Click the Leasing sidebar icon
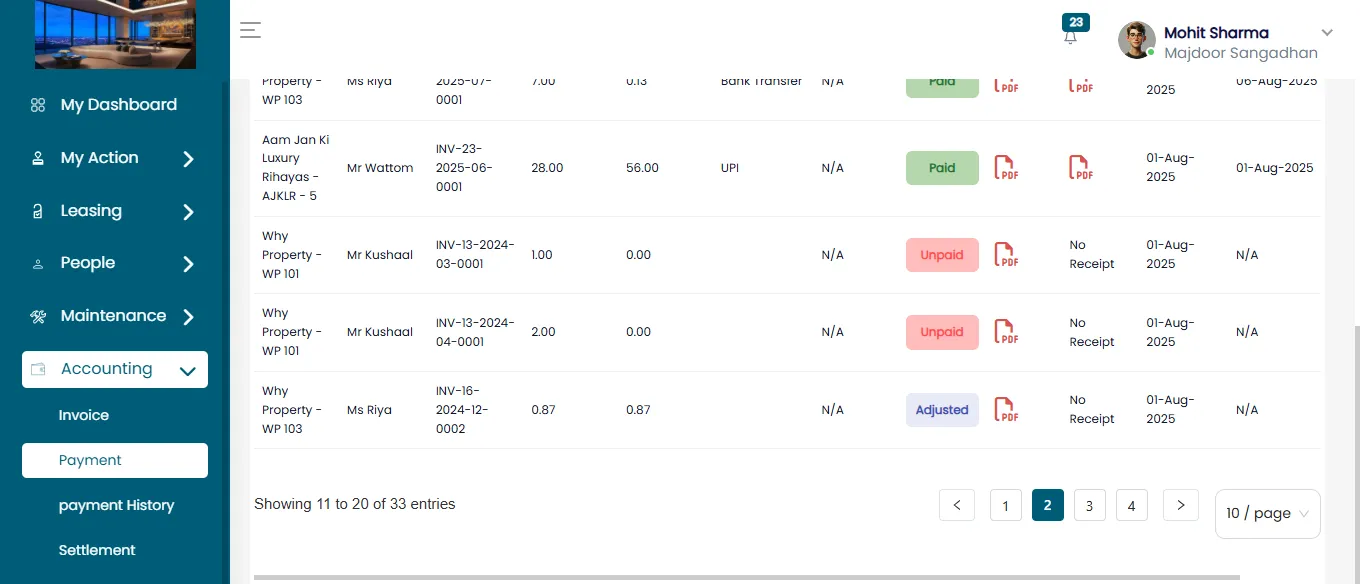 click(x=38, y=211)
